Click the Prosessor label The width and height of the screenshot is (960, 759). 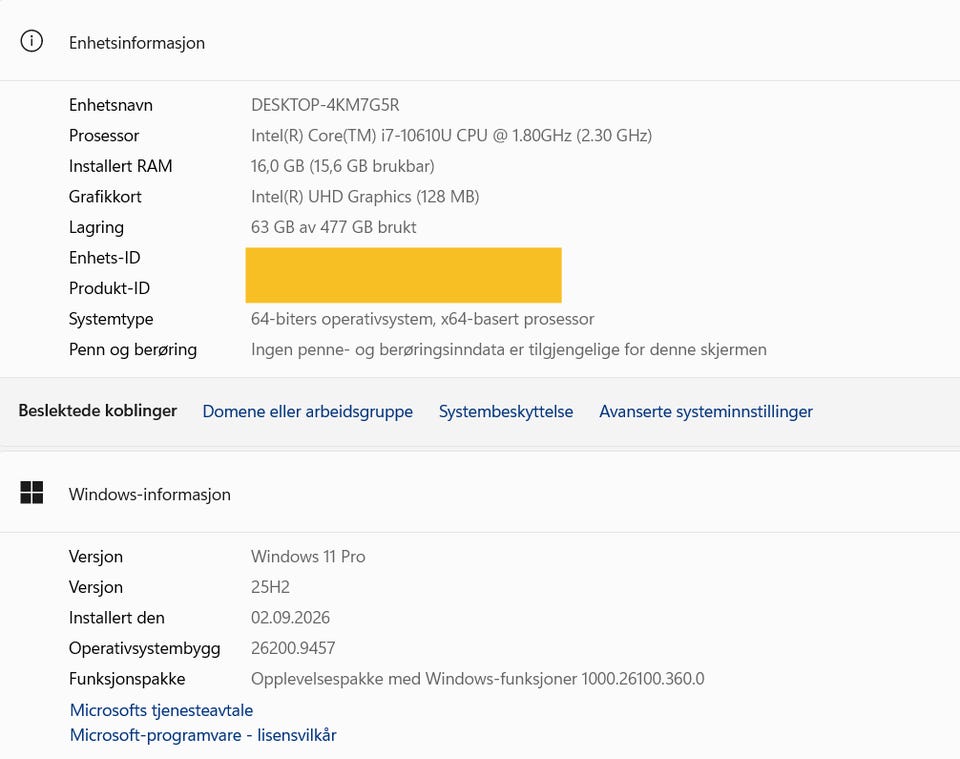(x=104, y=135)
